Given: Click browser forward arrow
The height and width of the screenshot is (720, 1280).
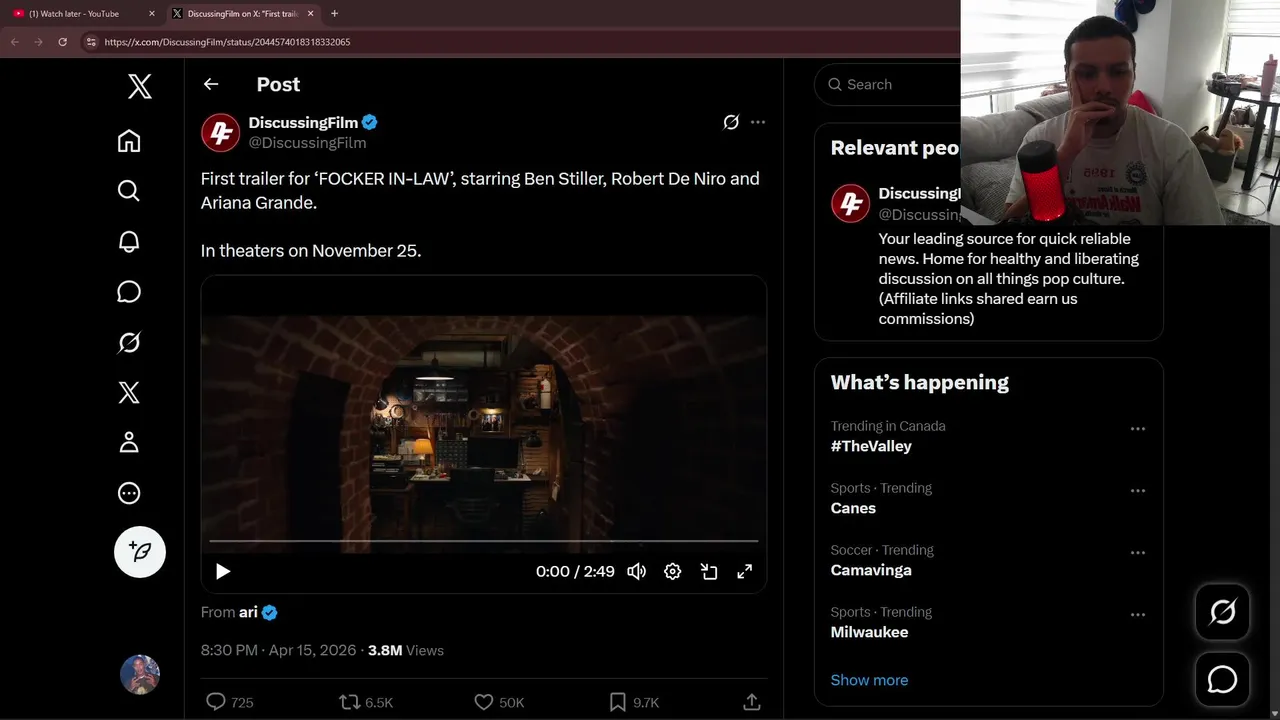Looking at the screenshot, I should [38, 42].
